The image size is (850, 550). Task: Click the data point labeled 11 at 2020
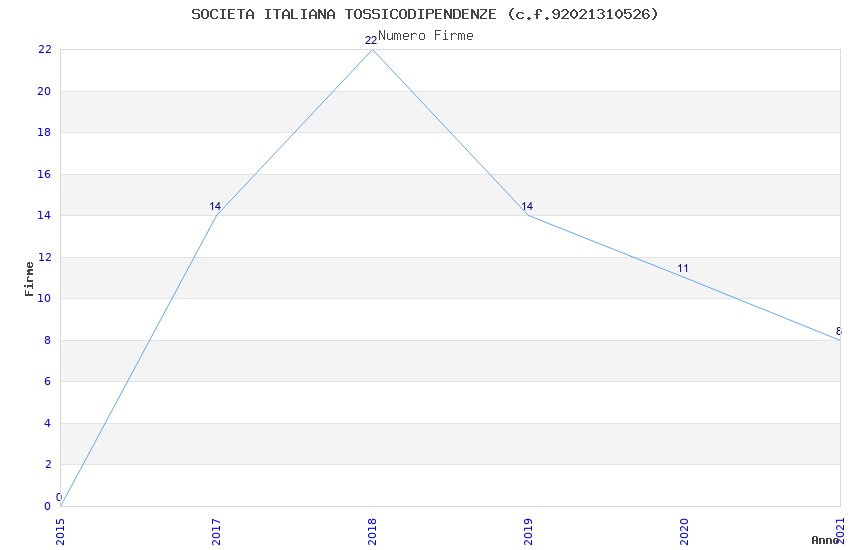point(684,277)
